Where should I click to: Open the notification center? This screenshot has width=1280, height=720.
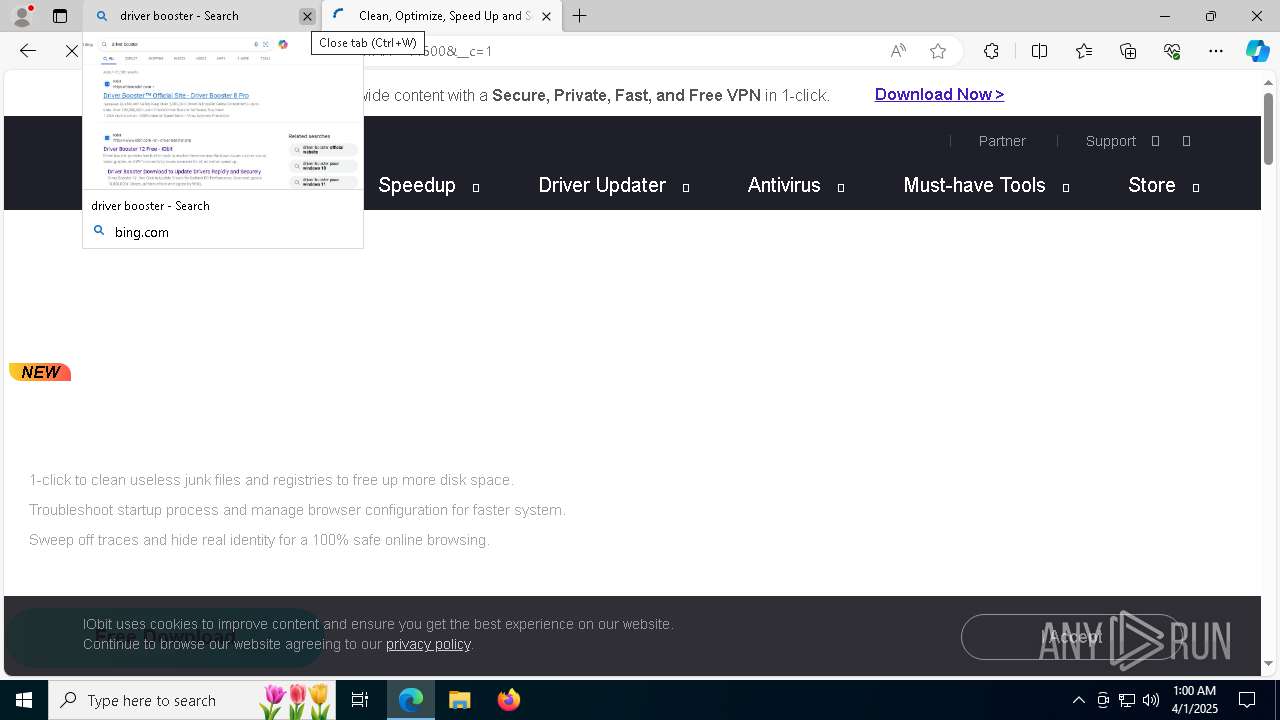(1248, 700)
